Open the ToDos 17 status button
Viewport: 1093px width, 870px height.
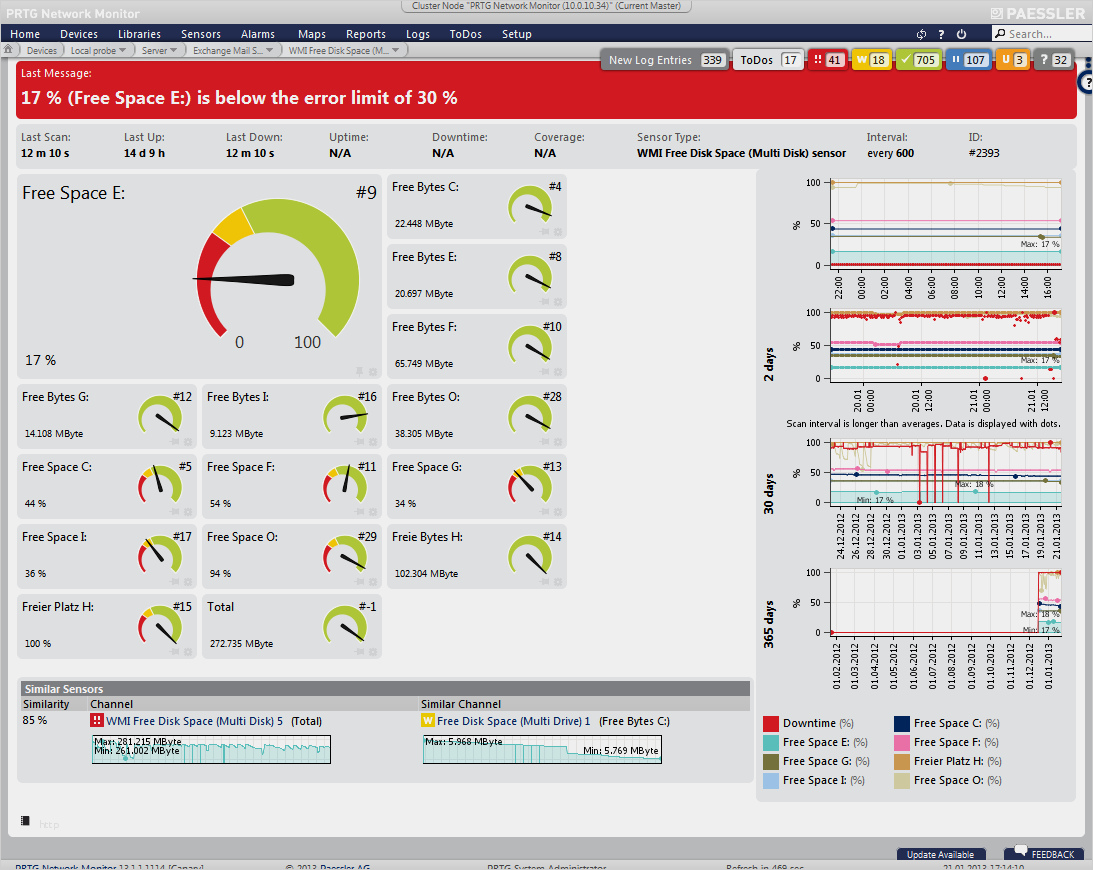point(769,60)
